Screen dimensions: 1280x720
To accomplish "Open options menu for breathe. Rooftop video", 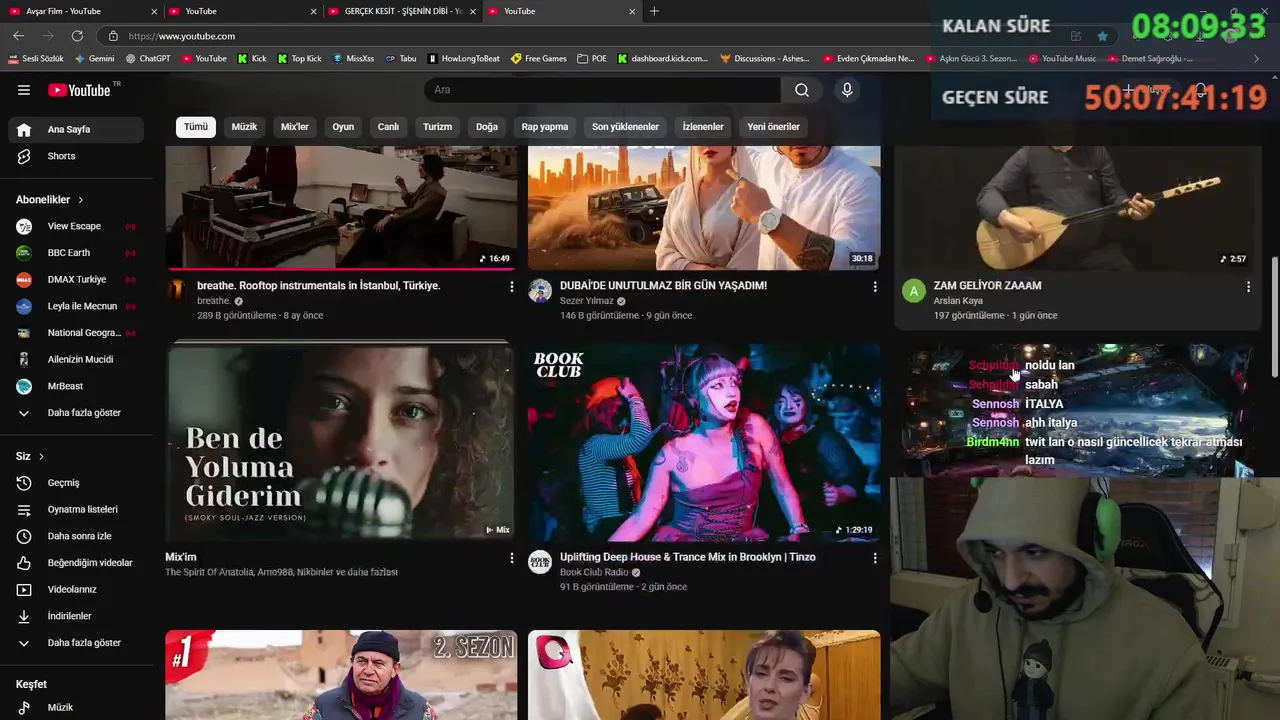I will pos(512,287).
